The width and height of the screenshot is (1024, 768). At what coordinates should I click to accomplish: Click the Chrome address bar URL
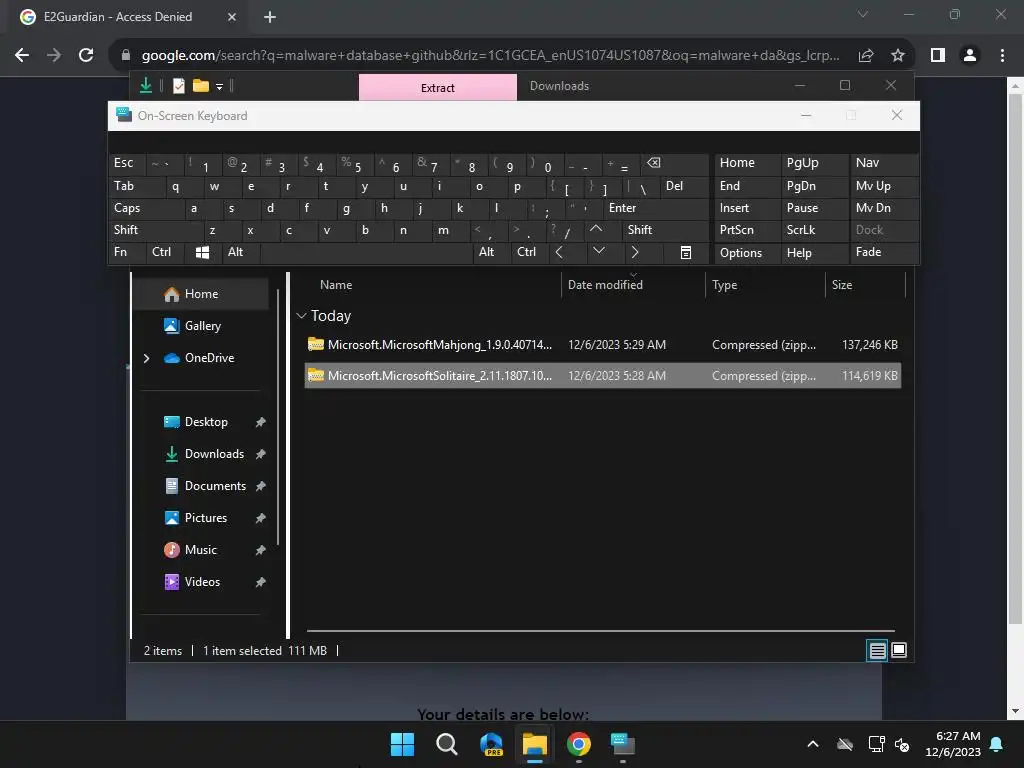pyautogui.click(x=490, y=56)
